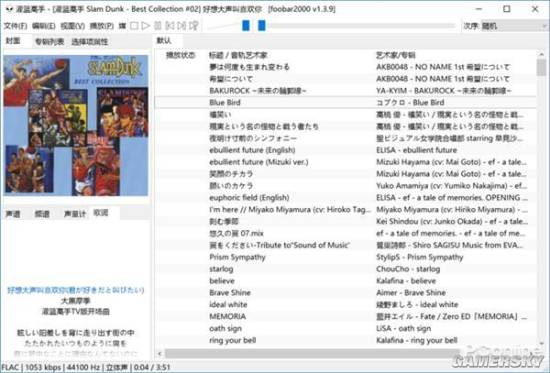Image resolution: width=550 pixels, height=373 pixels.
Task: Open the truncated 媒 menu item
Action: click(122, 26)
